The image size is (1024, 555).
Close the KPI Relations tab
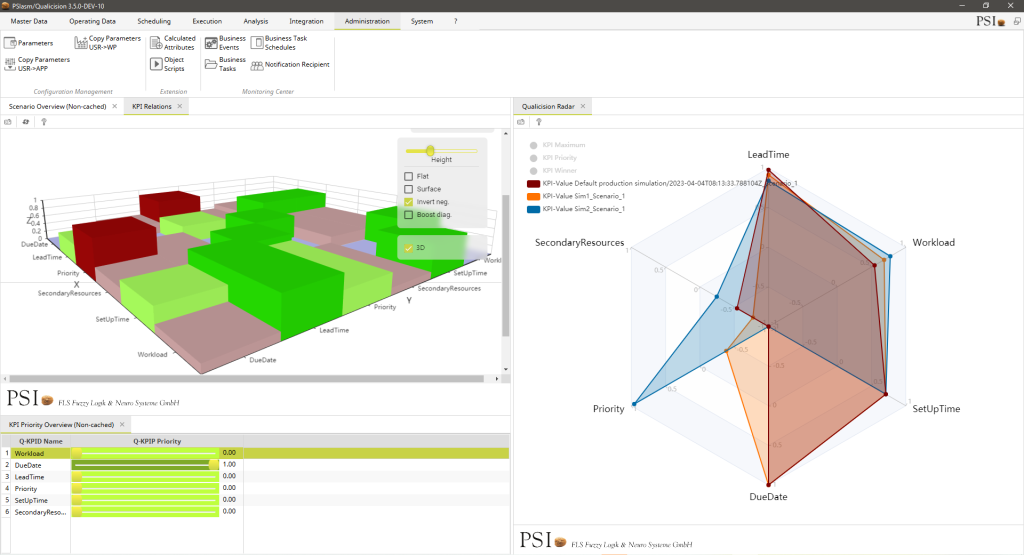(x=180, y=106)
